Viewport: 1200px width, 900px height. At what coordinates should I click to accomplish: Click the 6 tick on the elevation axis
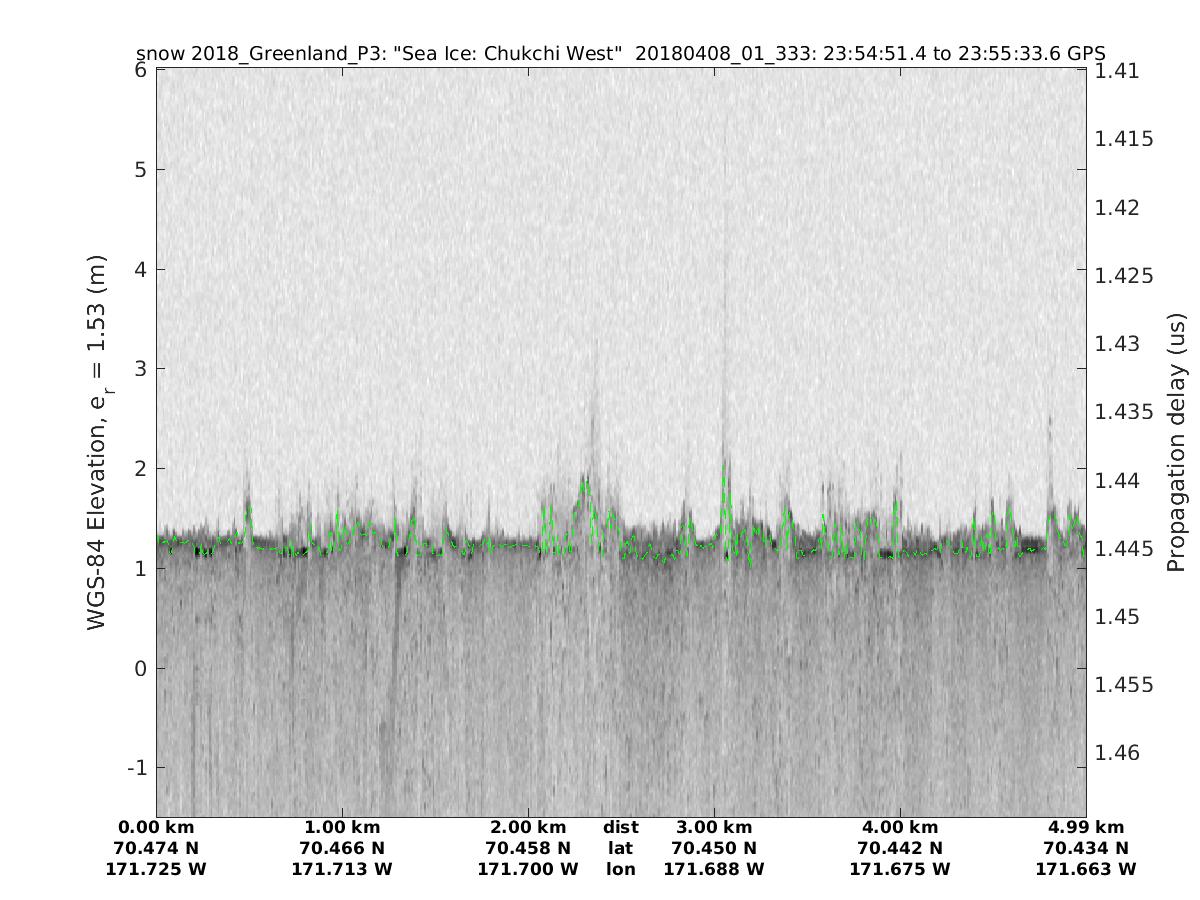coord(141,71)
